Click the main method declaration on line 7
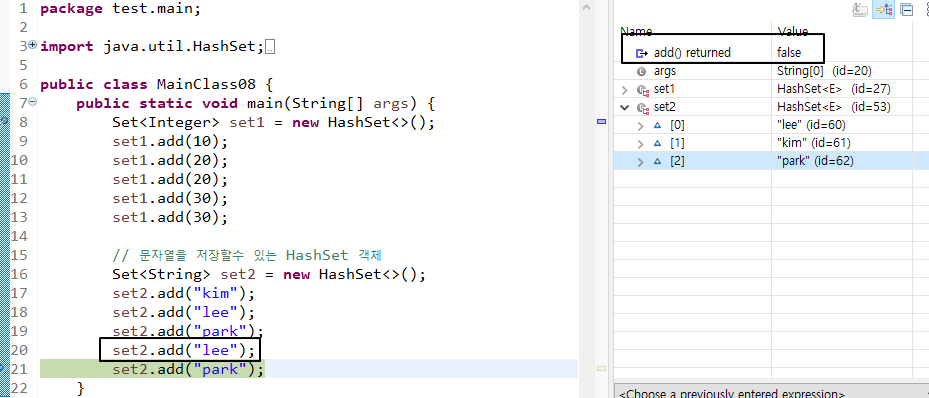This screenshot has height=398, width=929. pos(256,104)
